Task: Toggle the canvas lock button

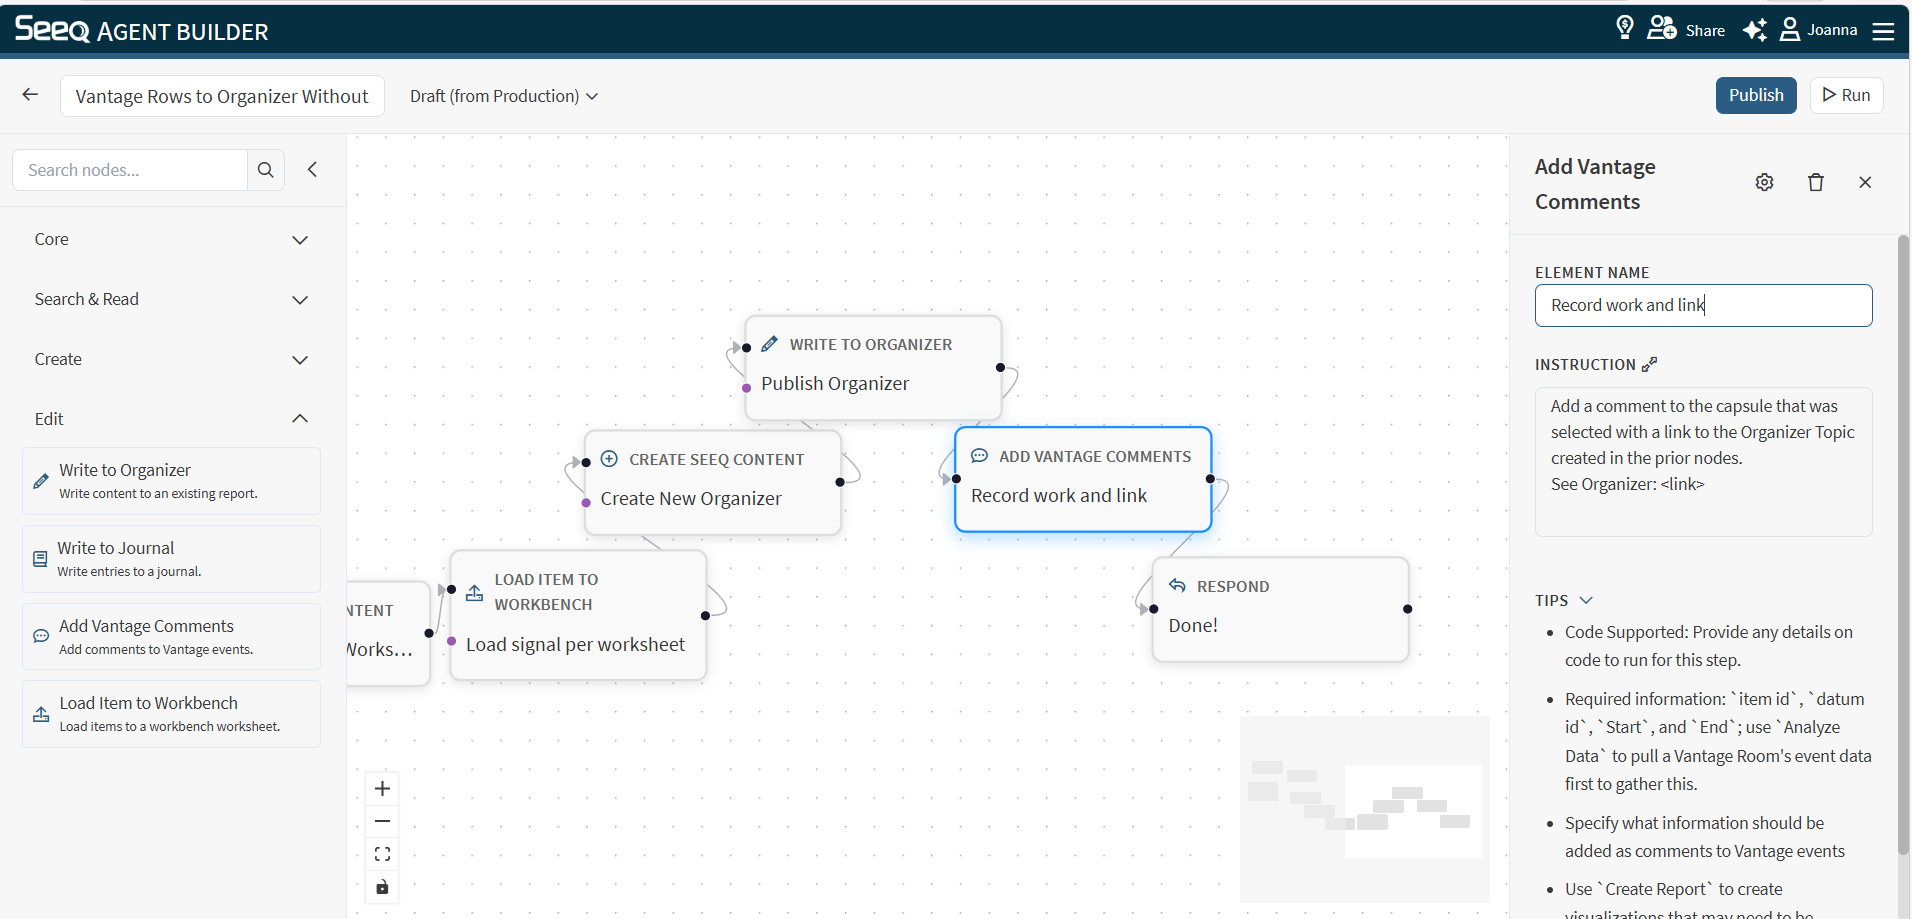Action: 382,887
